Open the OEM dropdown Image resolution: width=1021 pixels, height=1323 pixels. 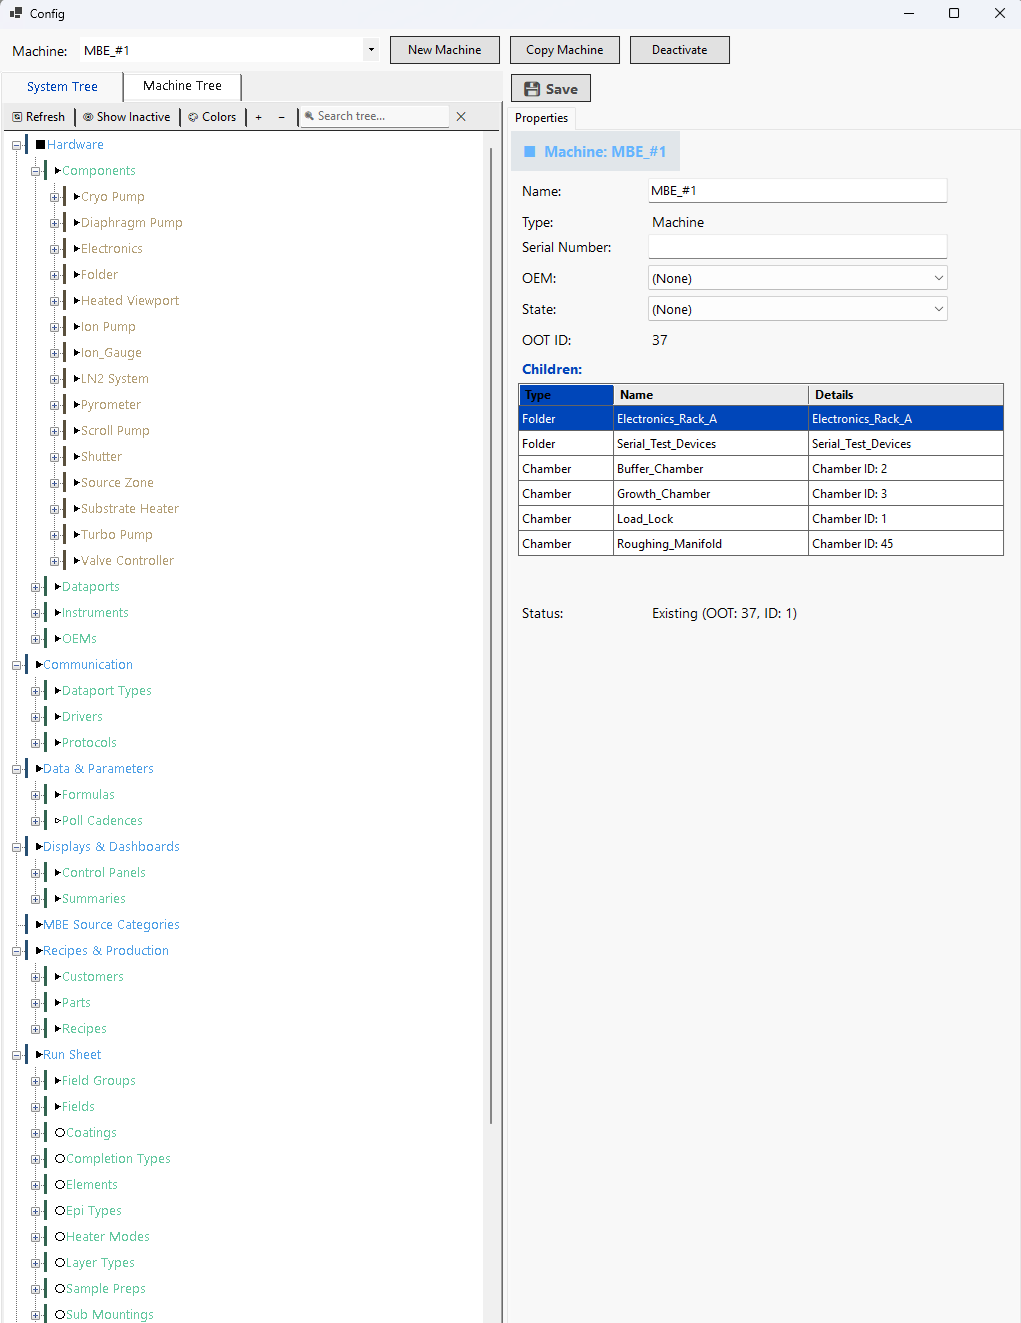[797, 278]
